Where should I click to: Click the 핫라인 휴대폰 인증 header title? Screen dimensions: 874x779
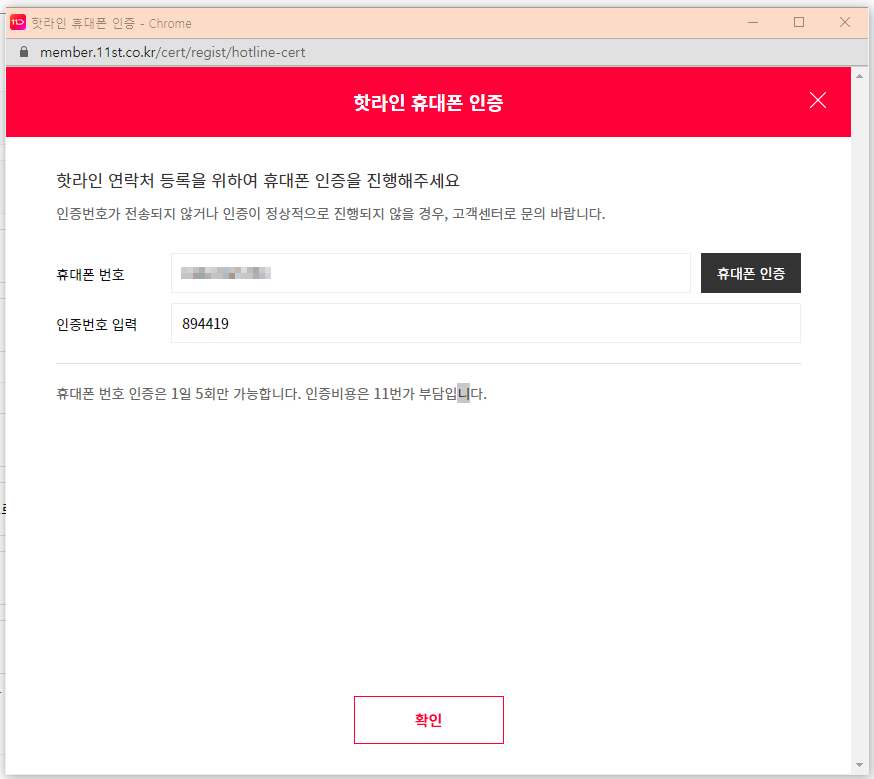428,103
